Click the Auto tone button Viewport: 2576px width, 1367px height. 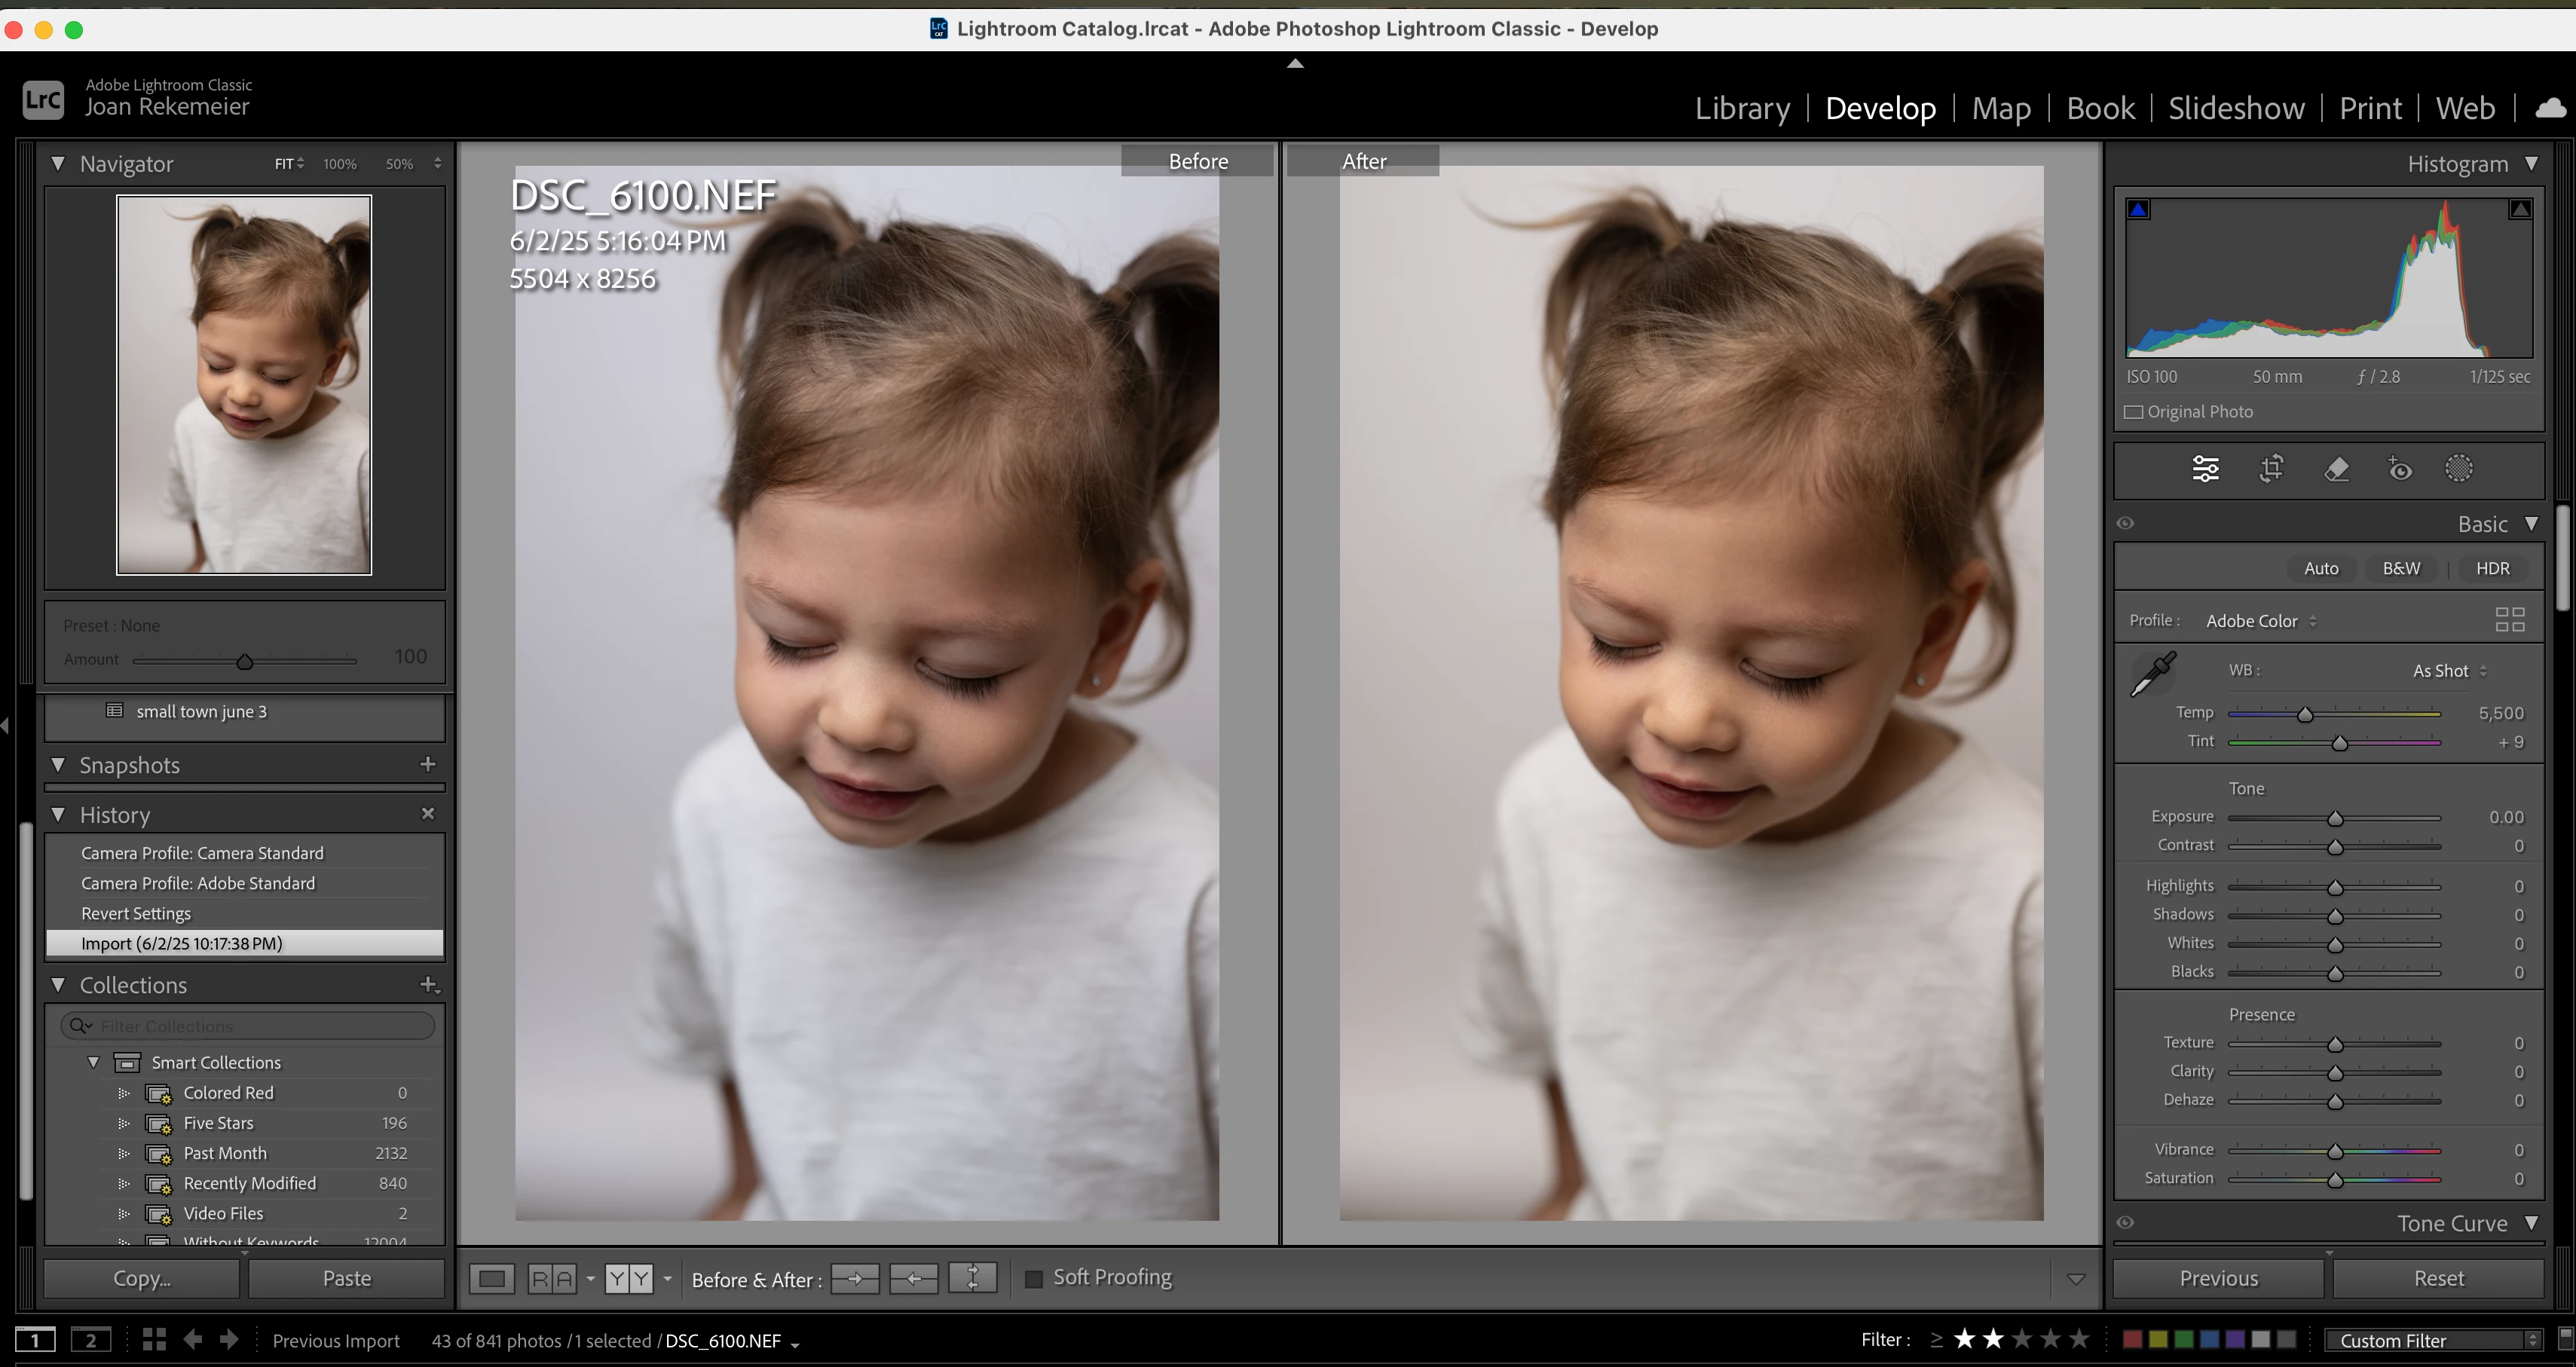[2321, 568]
